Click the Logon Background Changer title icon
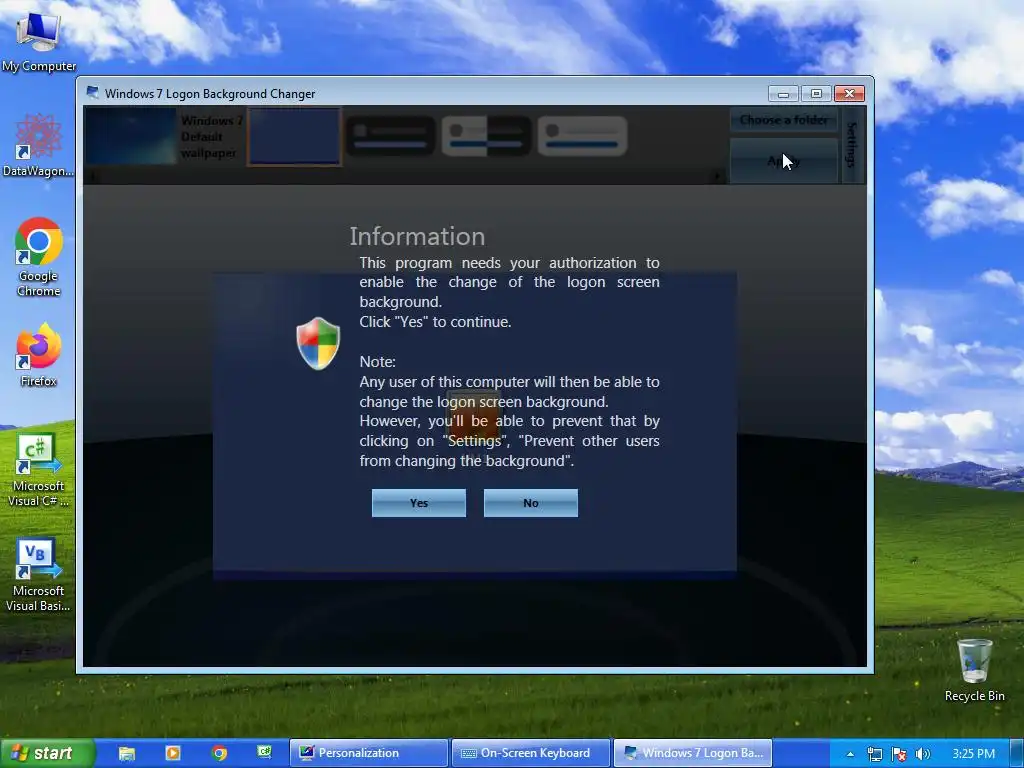The image size is (1024, 768). (93, 93)
